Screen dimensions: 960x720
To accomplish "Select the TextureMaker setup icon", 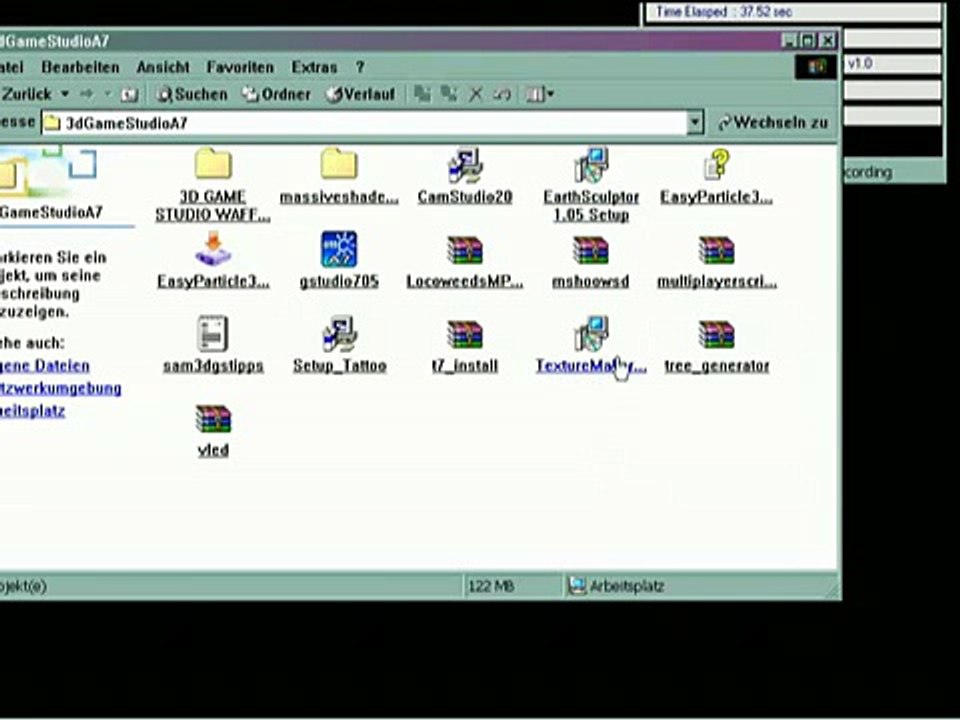I will 591,334.
